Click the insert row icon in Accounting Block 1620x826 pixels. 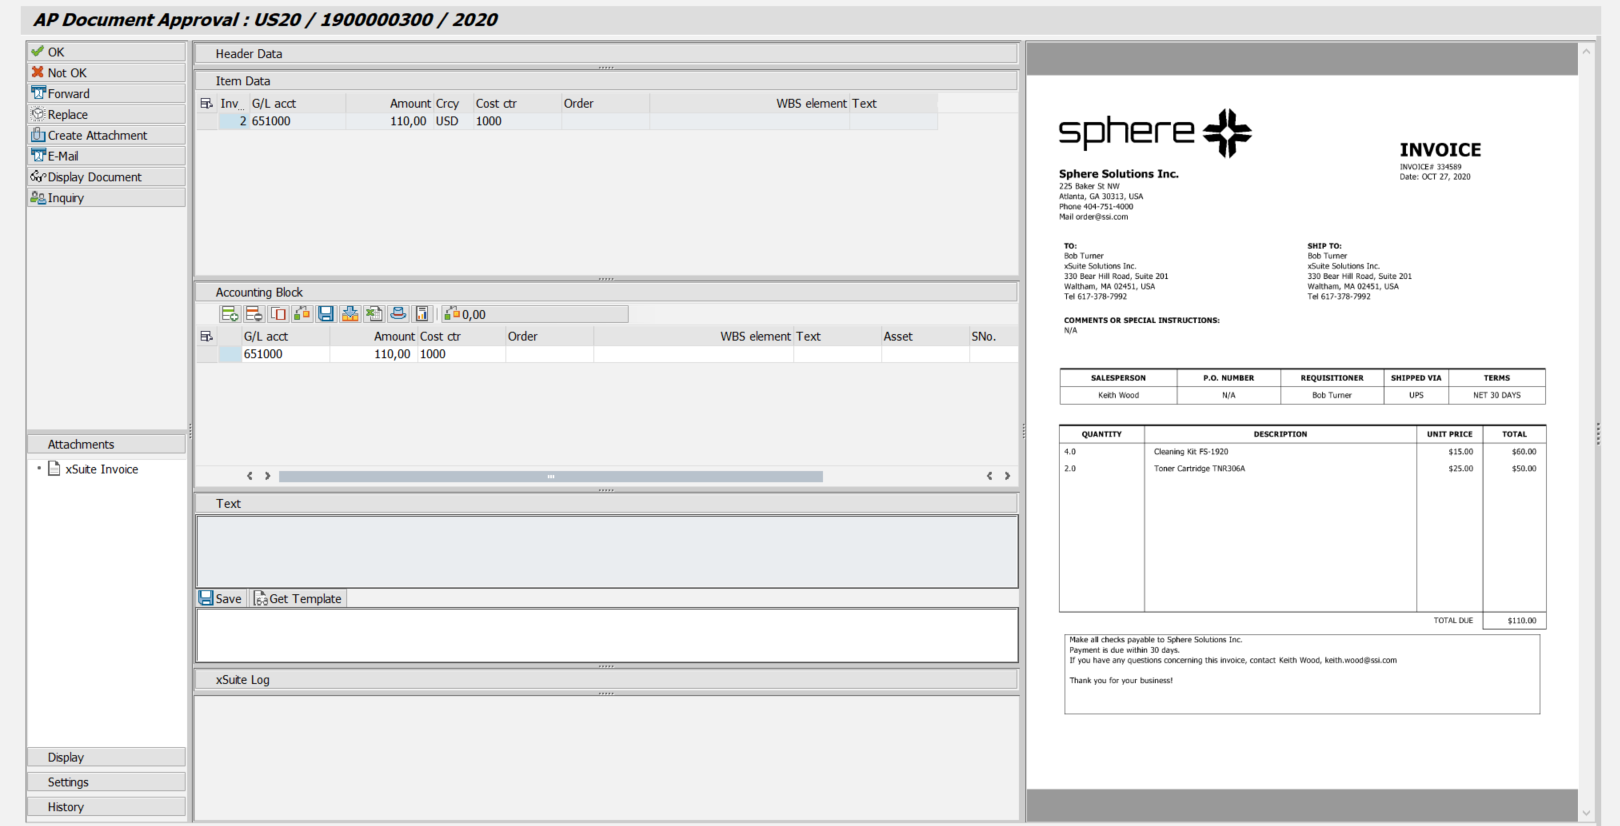(230, 314)
